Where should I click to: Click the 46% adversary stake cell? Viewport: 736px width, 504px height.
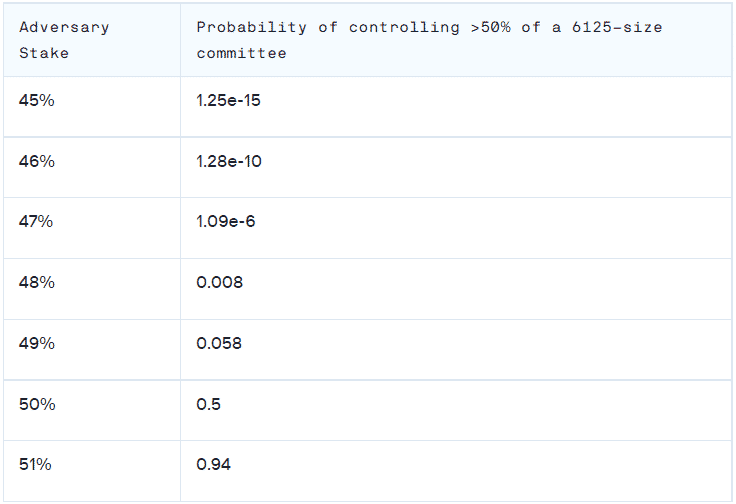[x=92, y=168]
